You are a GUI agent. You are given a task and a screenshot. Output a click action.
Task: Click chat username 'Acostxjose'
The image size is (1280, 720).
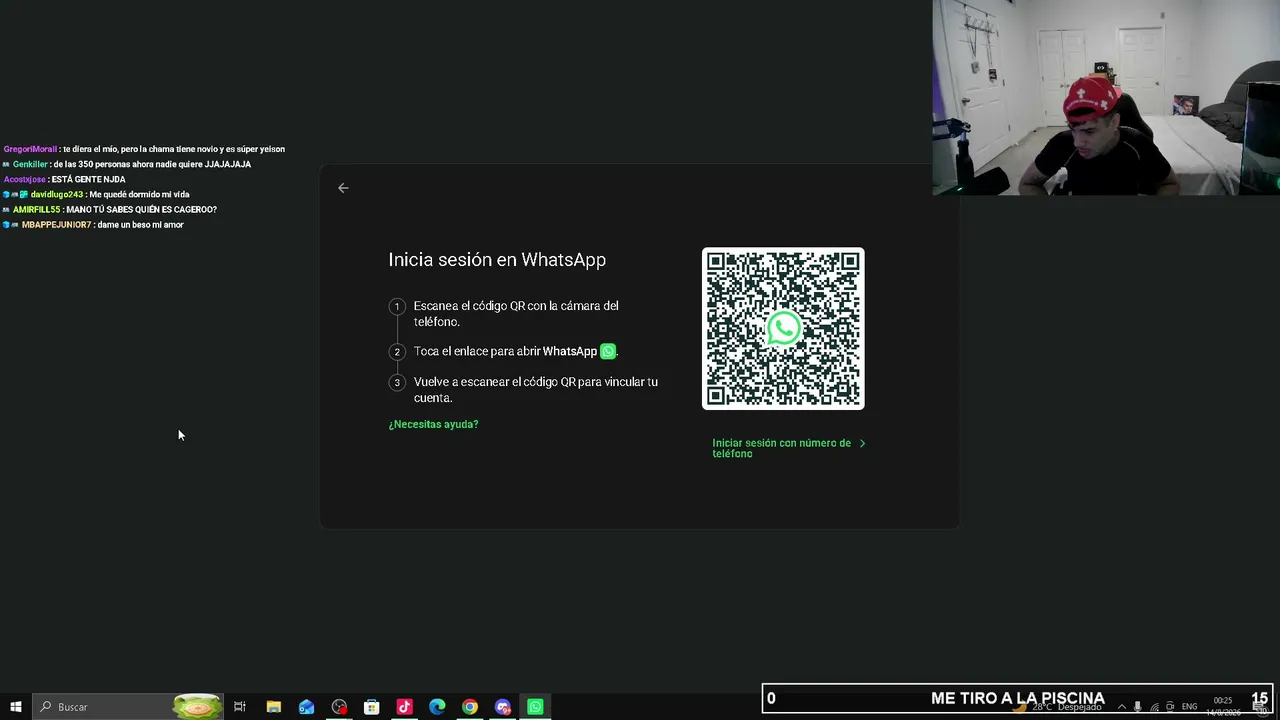(x=25, y=179)
